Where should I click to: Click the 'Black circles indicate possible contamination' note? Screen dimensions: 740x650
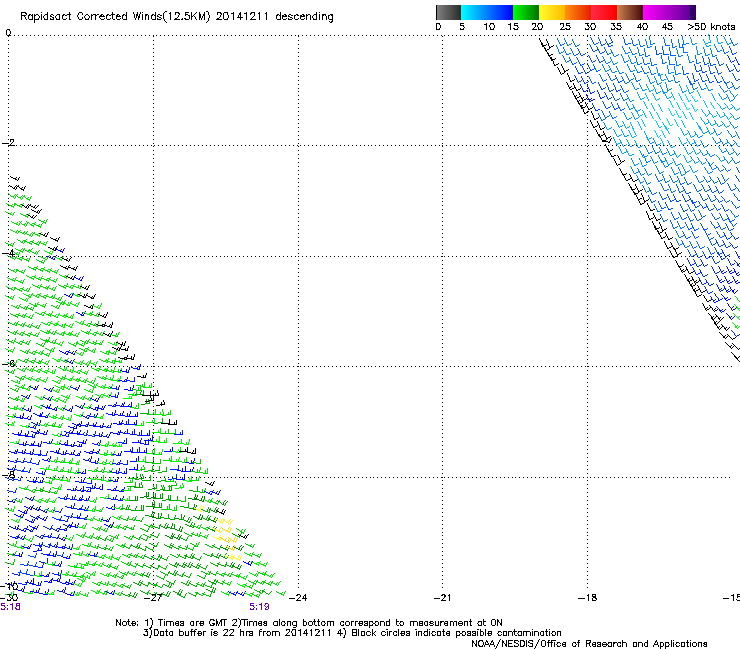click(456, 633)
